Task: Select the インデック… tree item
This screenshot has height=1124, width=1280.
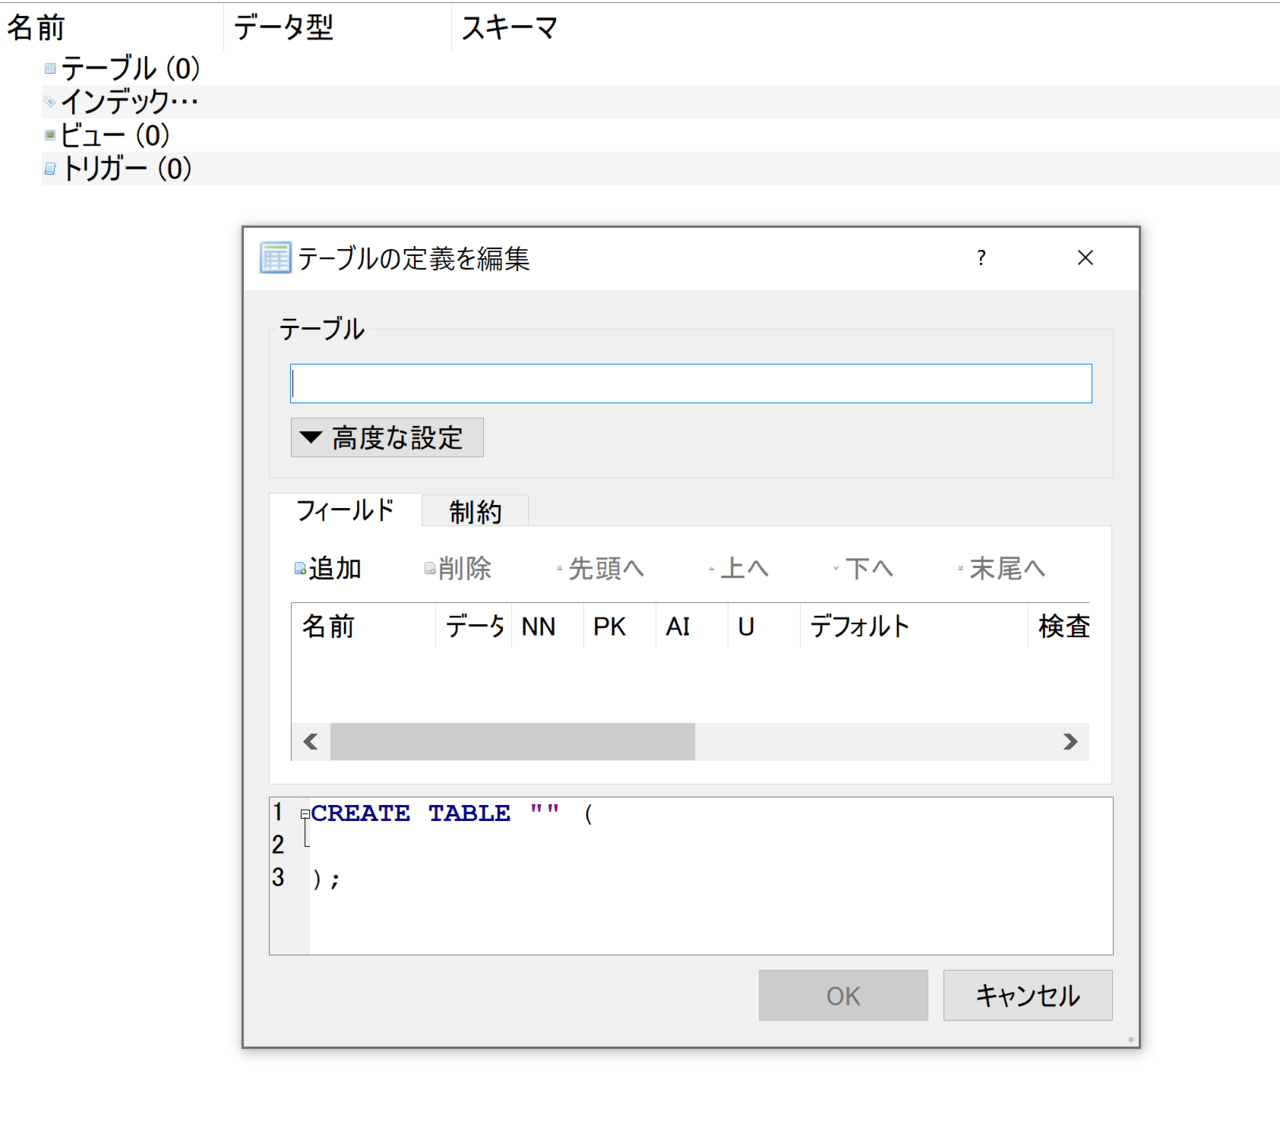Action: click(x=130, y=102)
